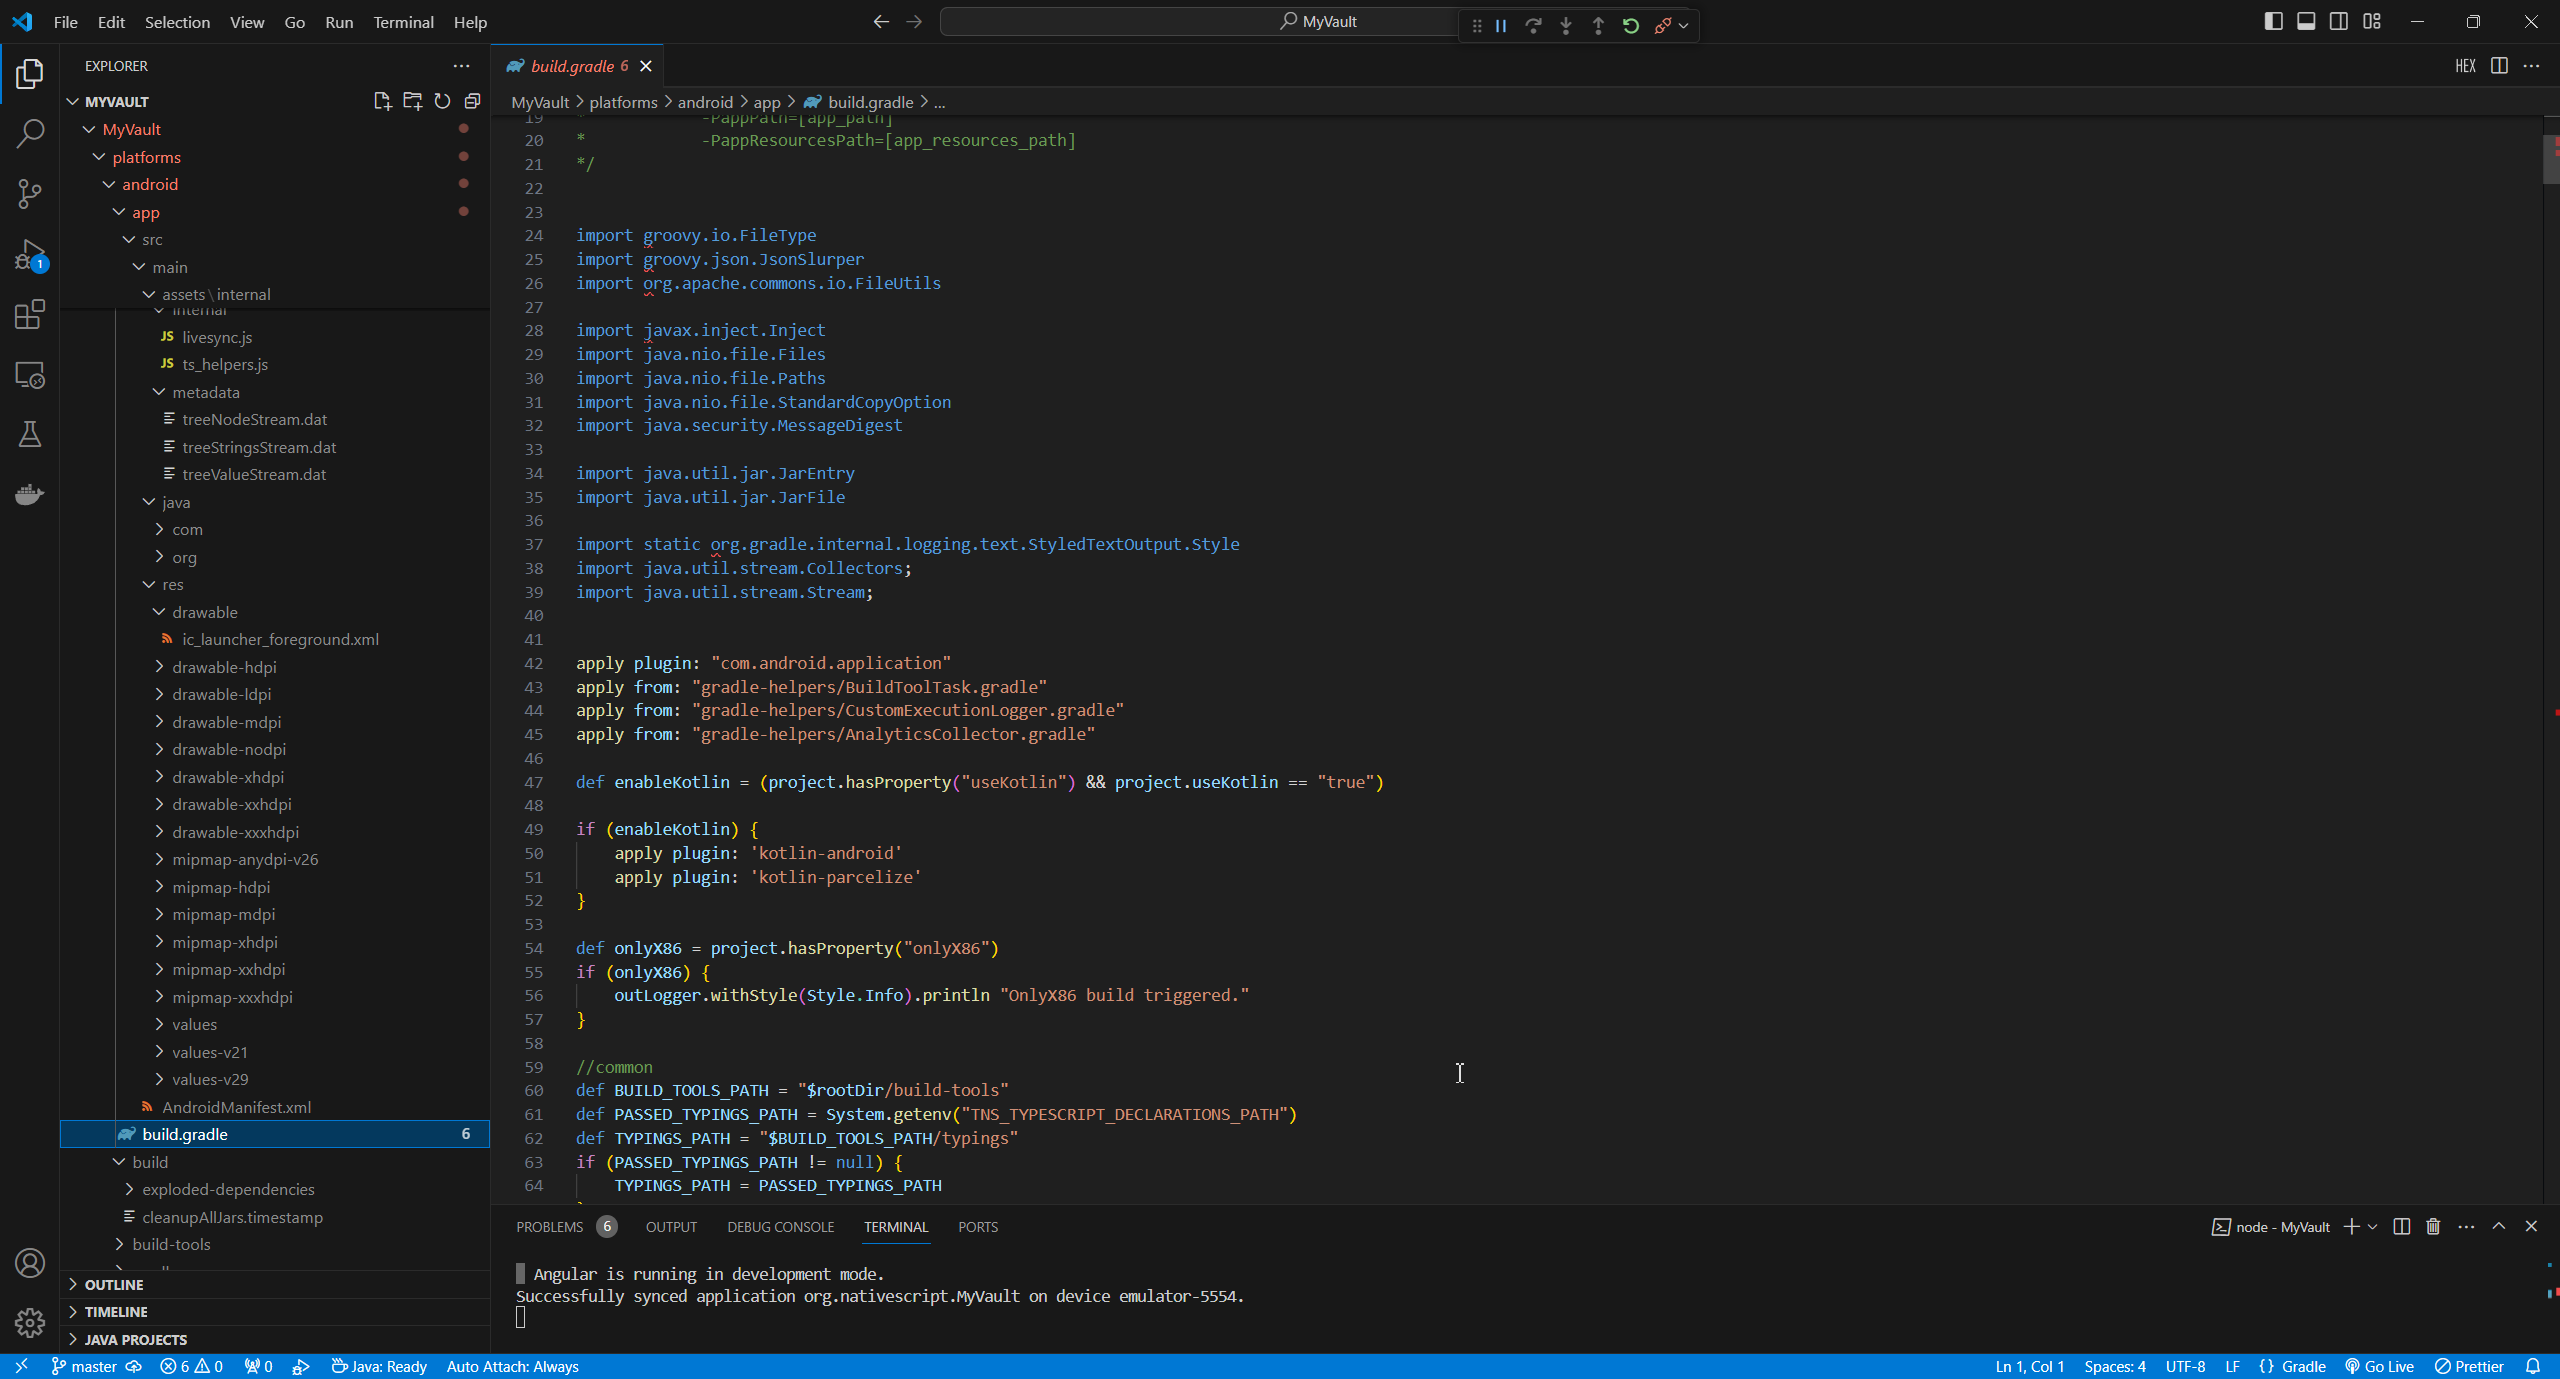Expand the OUTLINE section

pyautogui.click(x=114, y=1285)
